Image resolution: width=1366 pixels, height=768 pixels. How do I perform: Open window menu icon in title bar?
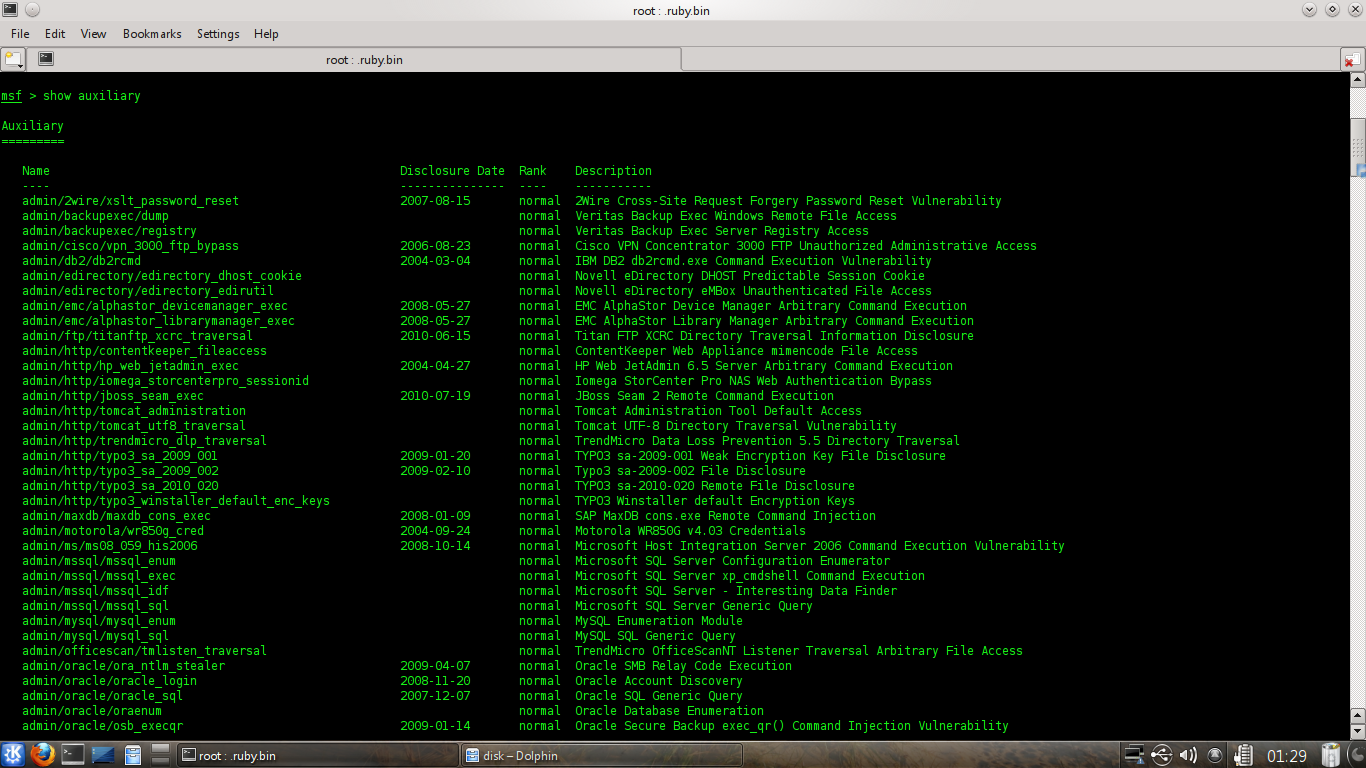coord(9,10)
